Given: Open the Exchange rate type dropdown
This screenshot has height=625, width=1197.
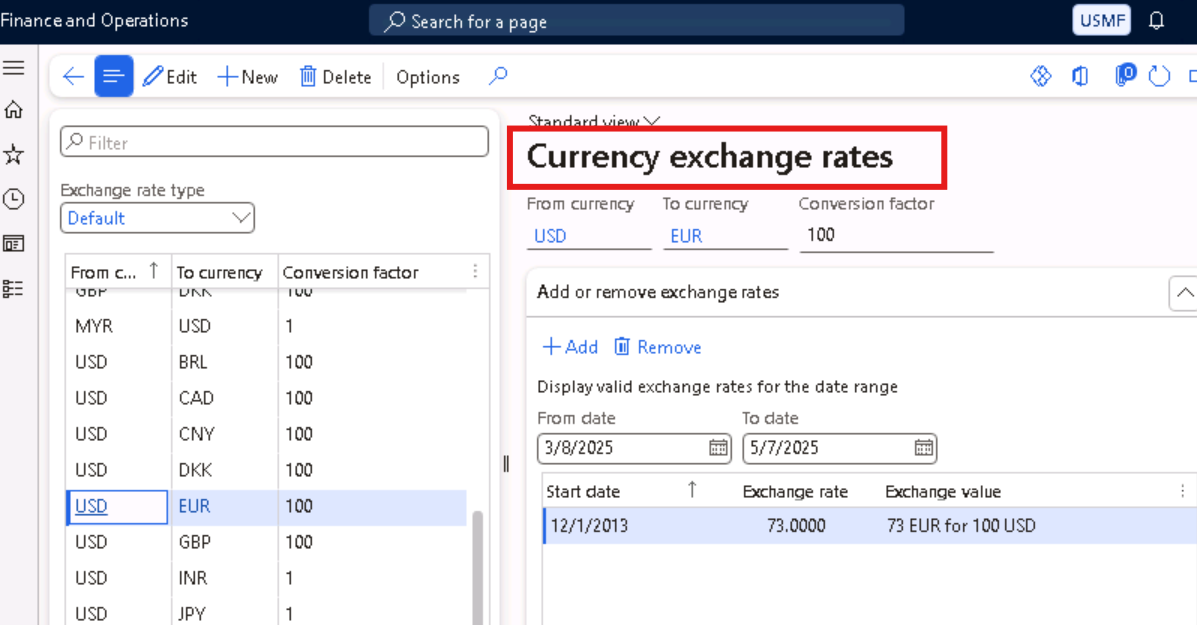Looking at the screenshot, I should (240, 217).
